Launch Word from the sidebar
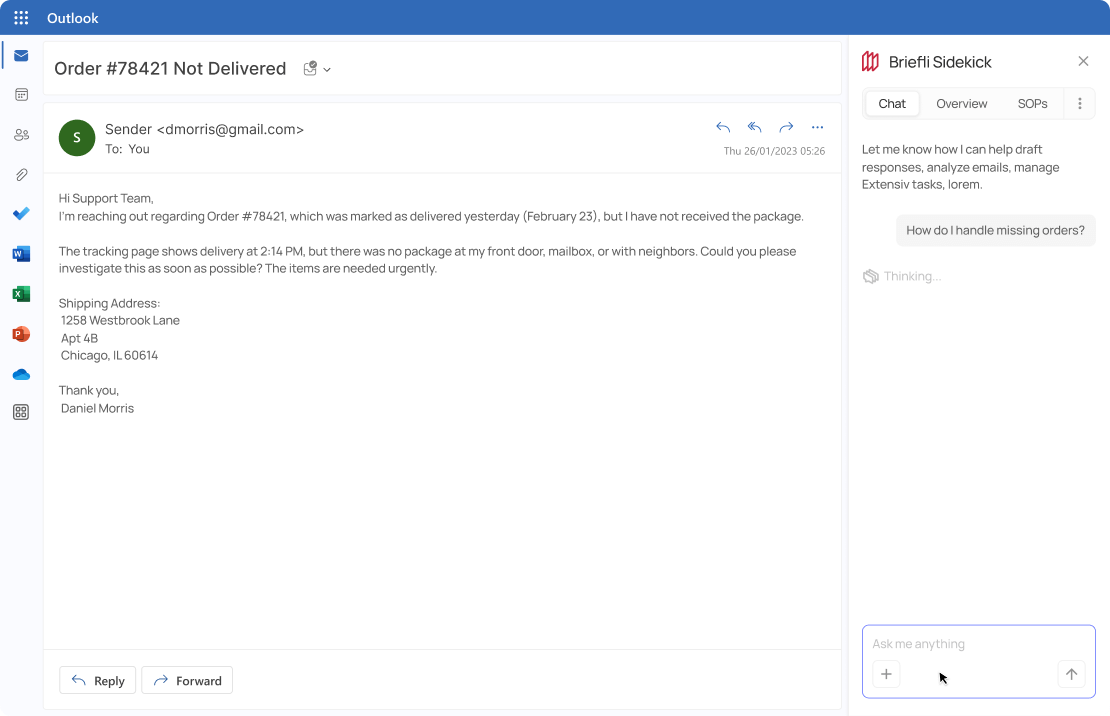The width and height of the screenshot is (1110, 716). pos(21,254)
